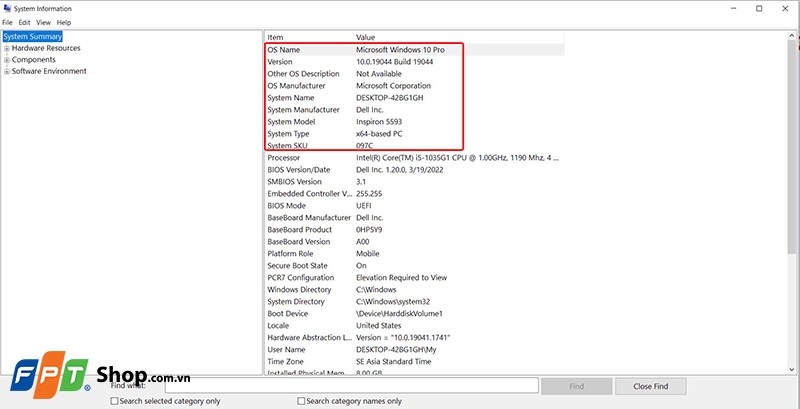The image size is (800, 409).
Task: Select the Embedded Controller Version row
Action: point(414,193)
